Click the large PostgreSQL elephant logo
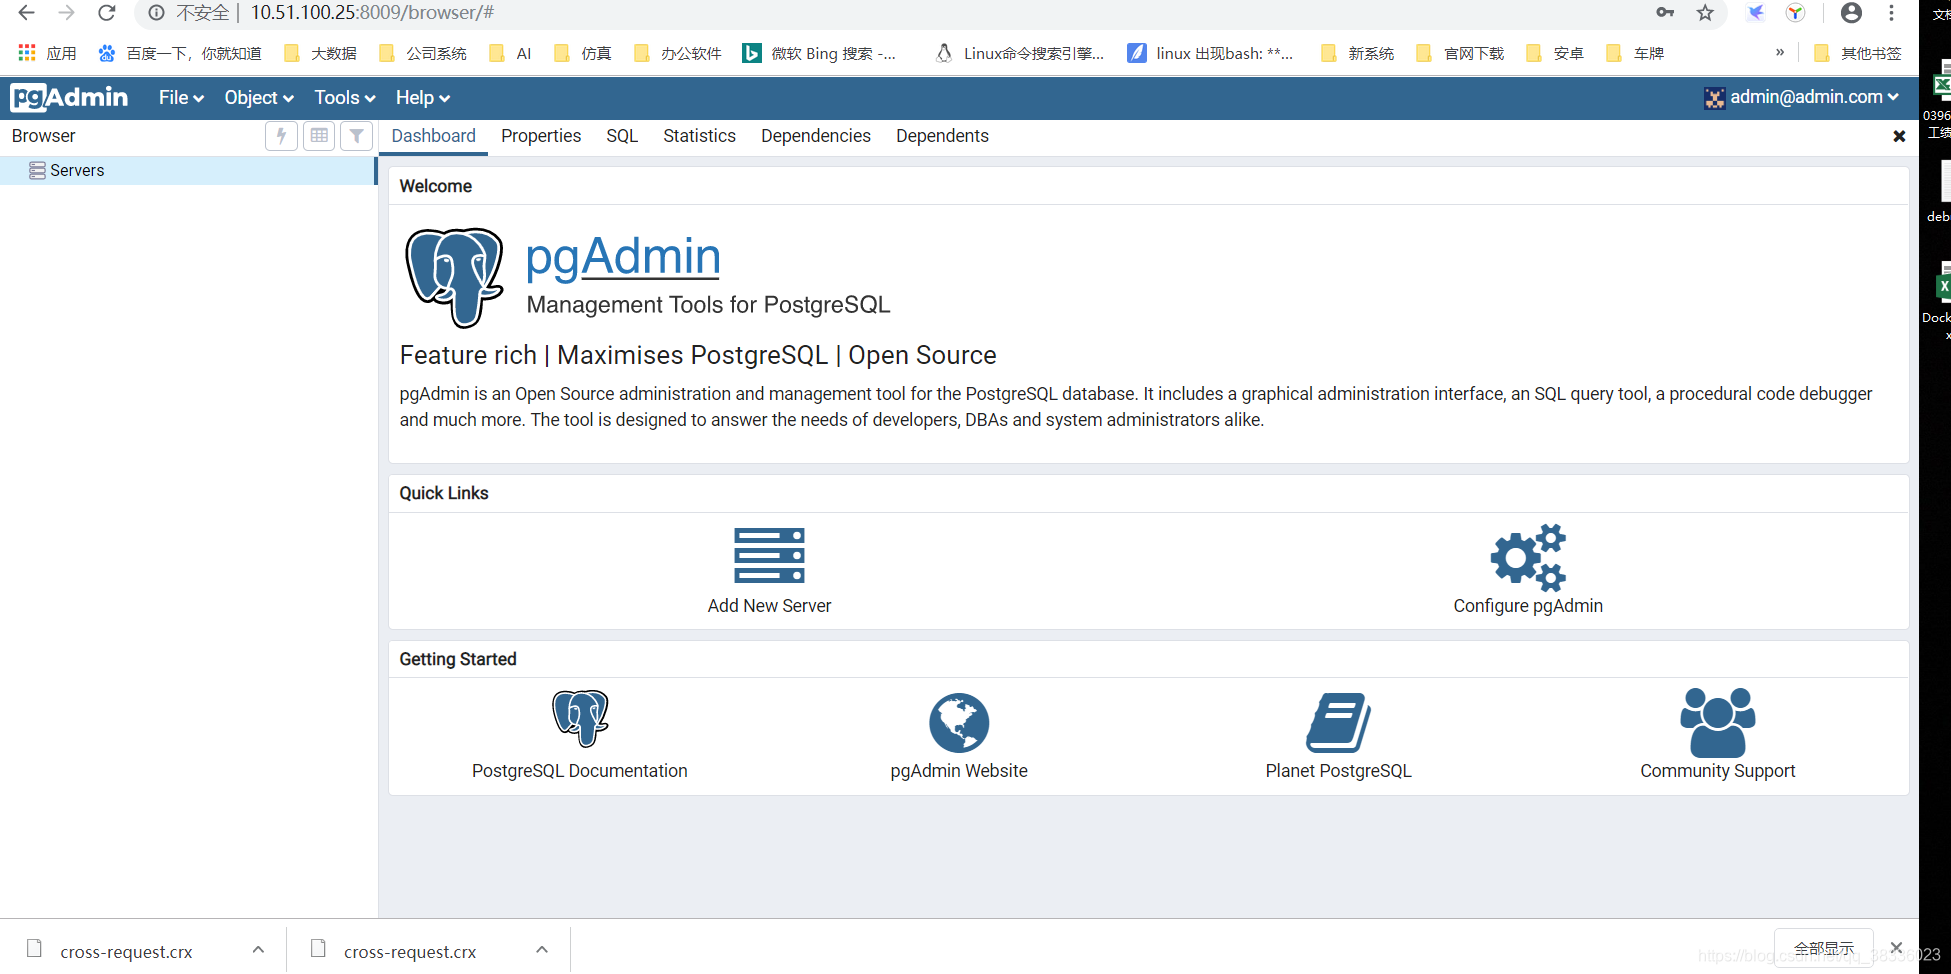This screenshot has height=974, width=1951. pyautogui.click(x=454, y=278)
